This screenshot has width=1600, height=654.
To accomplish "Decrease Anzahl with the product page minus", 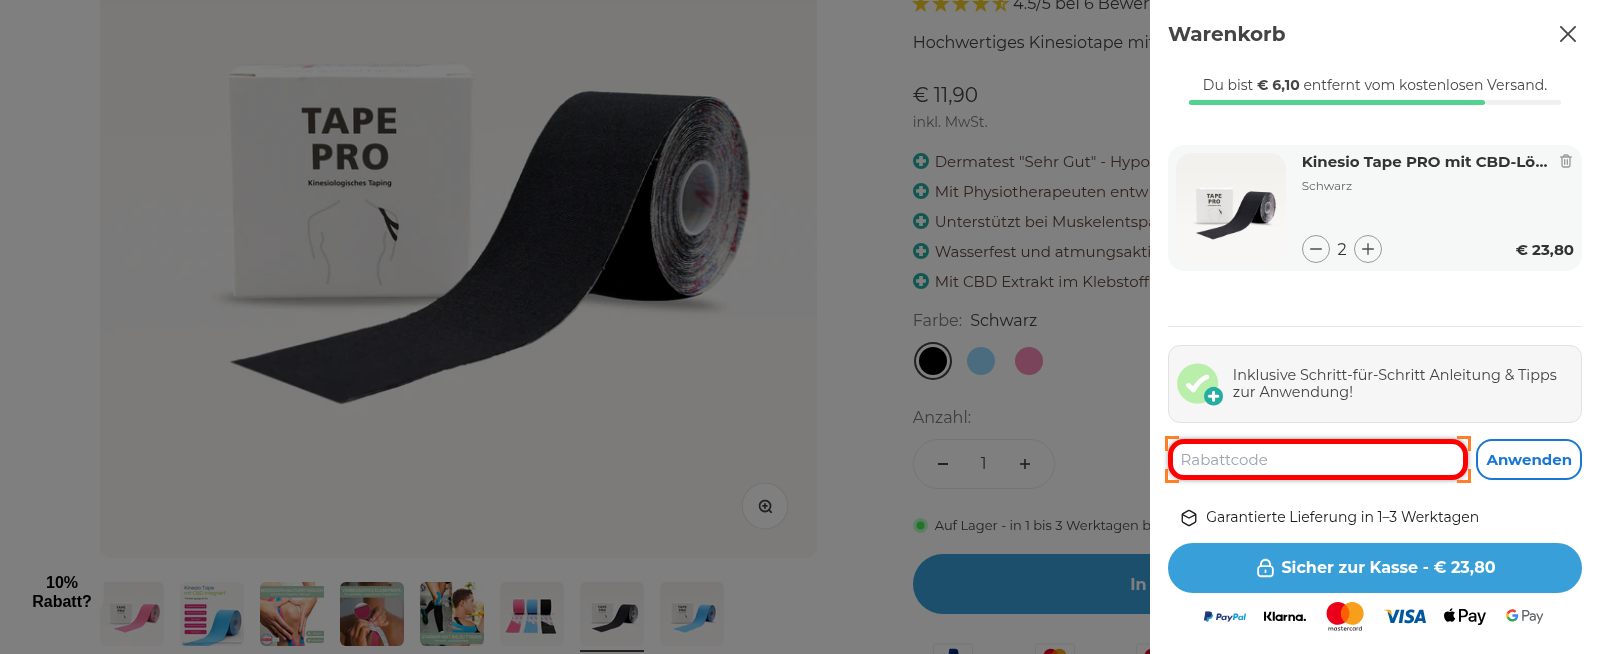I will click(x=943, y=464).
